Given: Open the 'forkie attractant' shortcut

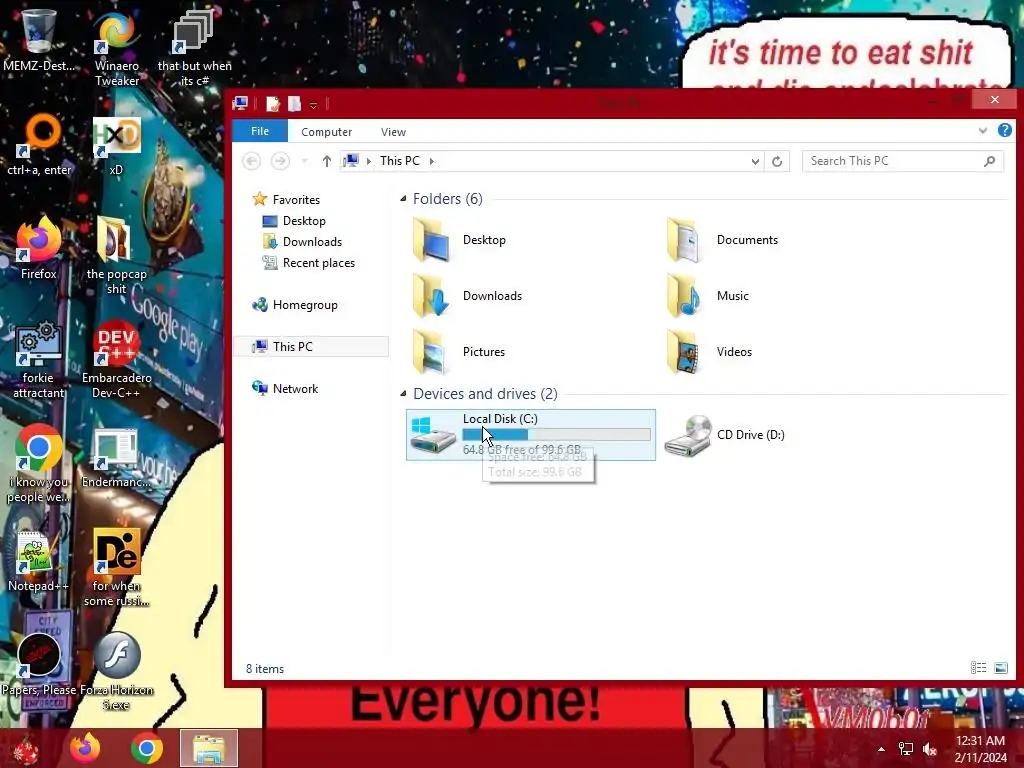Looking at the screenshot, I should [39, 359].
